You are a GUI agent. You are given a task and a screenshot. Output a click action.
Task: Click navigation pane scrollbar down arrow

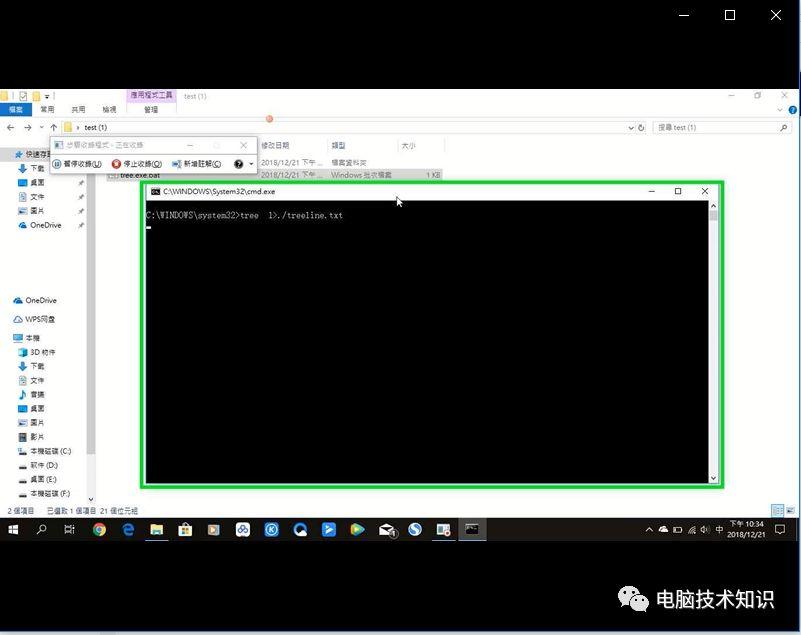coord(91,500)
